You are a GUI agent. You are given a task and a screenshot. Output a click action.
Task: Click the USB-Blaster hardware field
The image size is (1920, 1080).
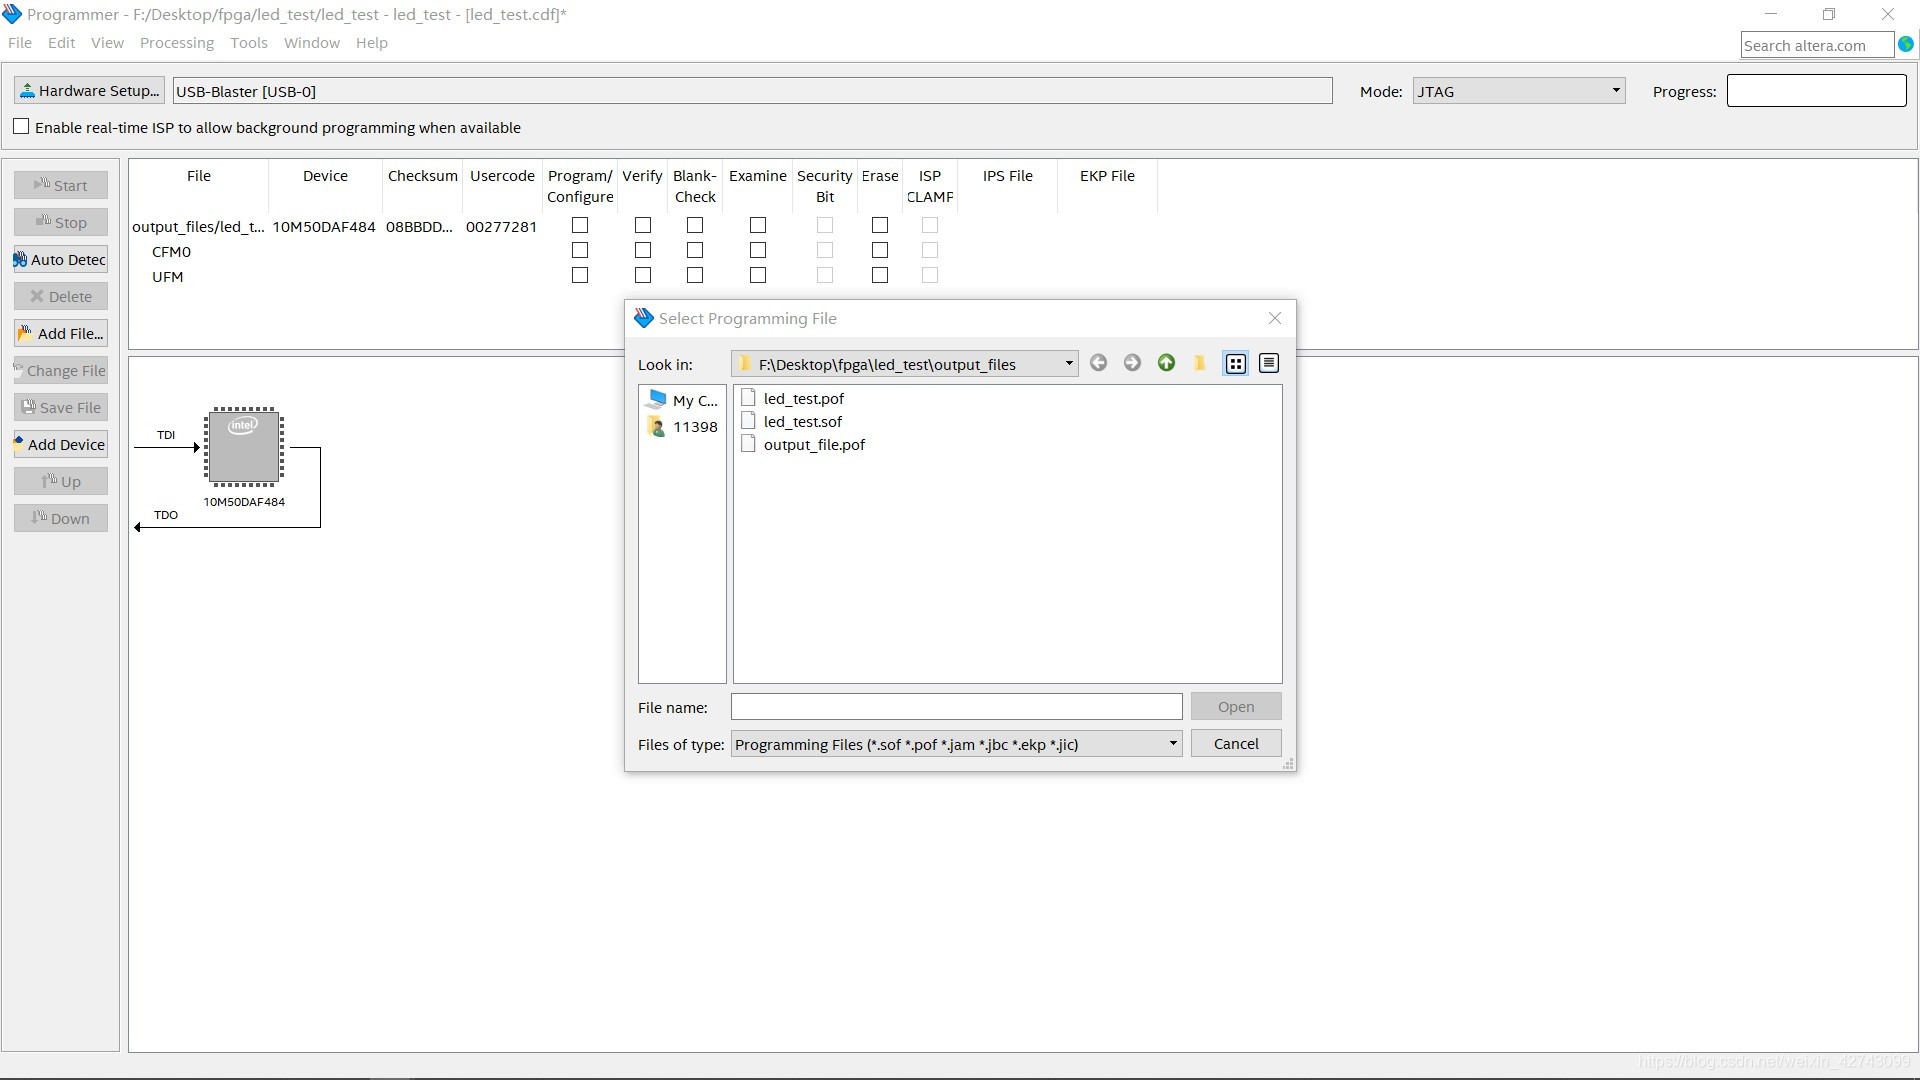tap(752, 91)
